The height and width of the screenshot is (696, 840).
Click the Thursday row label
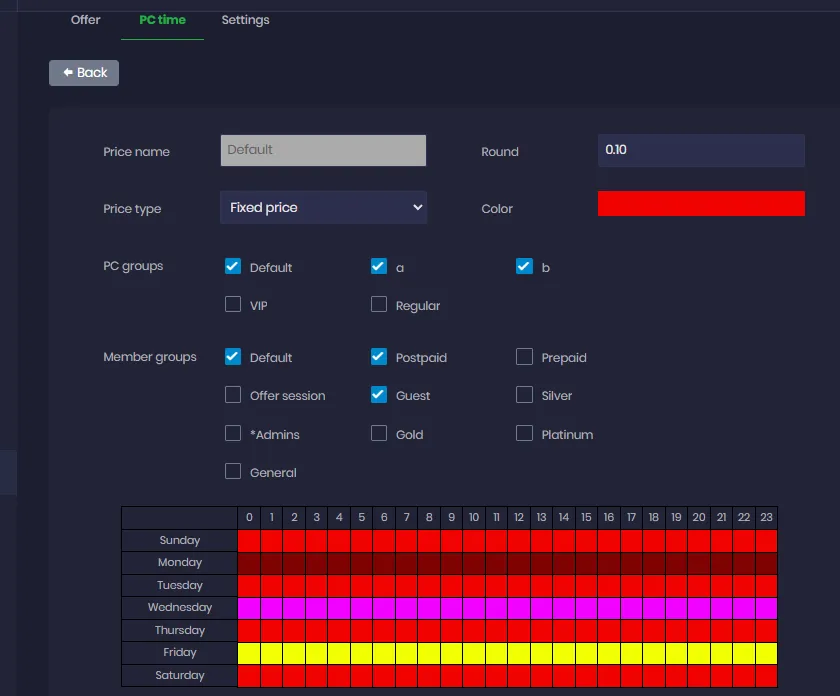[179, 630]
